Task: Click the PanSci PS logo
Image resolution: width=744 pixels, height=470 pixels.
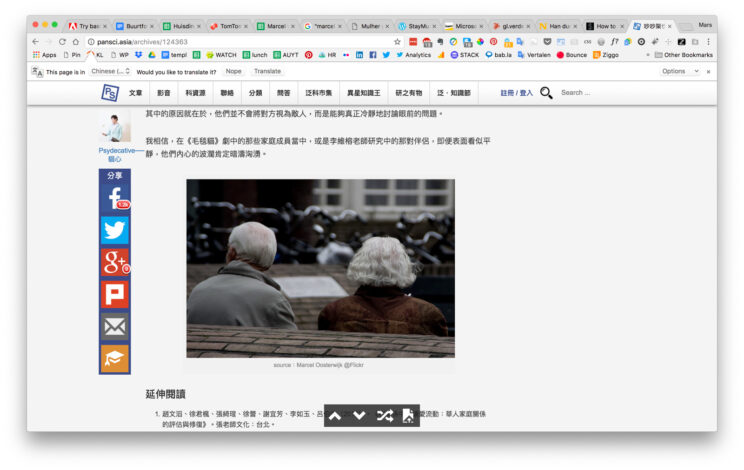Action: coord(109,93)
